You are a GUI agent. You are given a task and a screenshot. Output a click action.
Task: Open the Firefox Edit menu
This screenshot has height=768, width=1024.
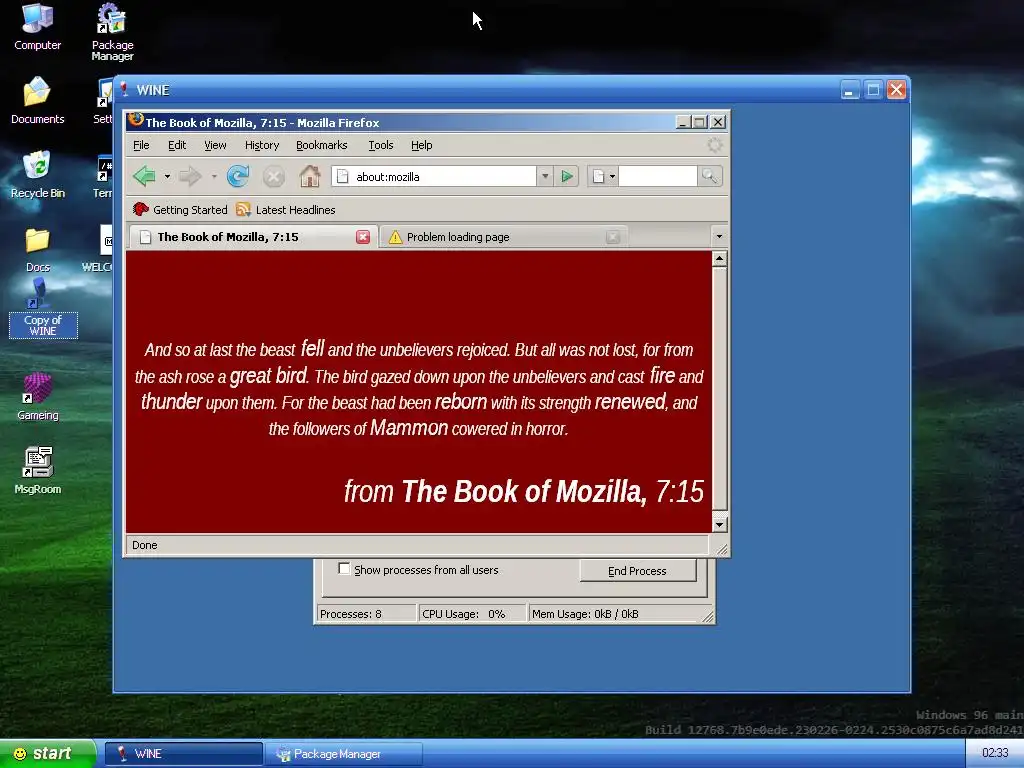tap(177, 145)
